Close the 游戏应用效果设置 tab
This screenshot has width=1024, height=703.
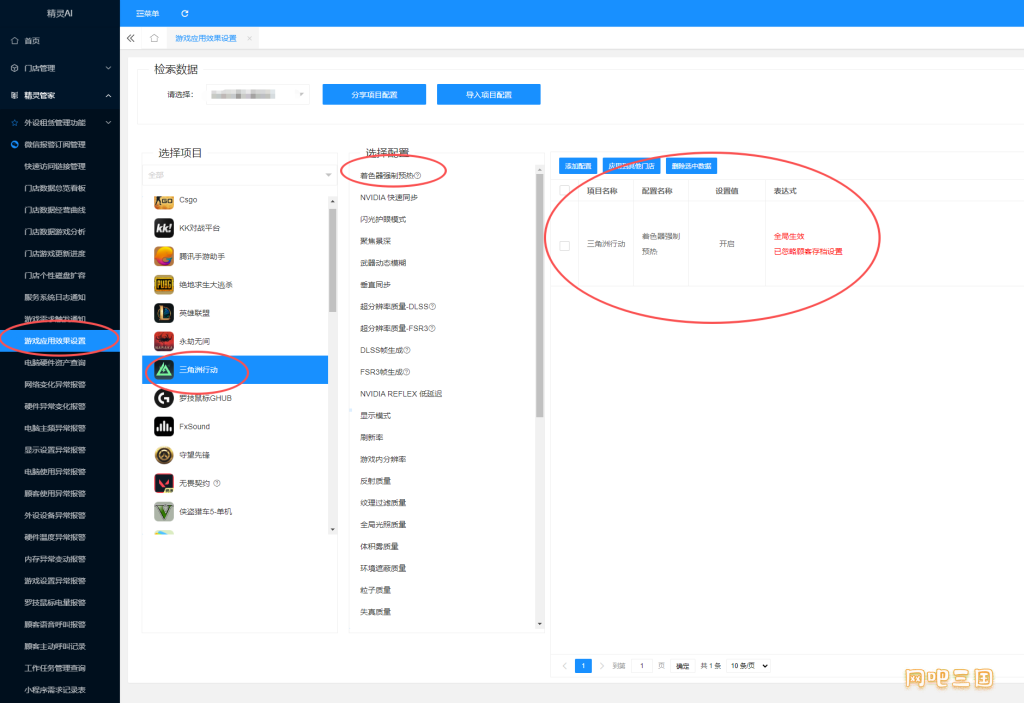(249, 38)
